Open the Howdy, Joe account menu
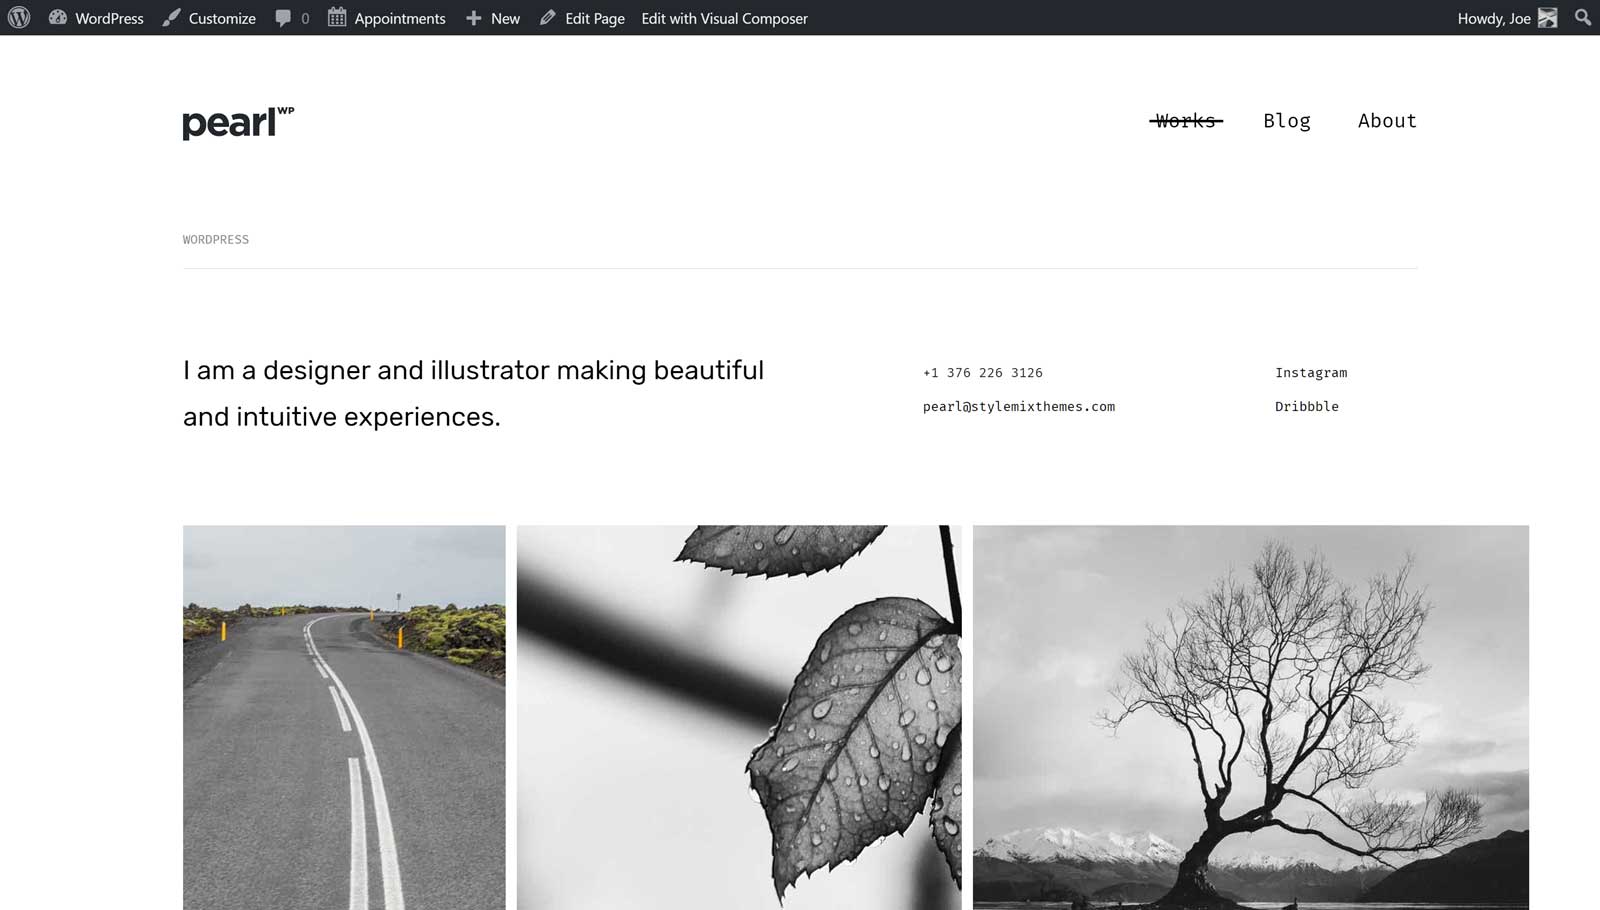 tap(1494, 18)
